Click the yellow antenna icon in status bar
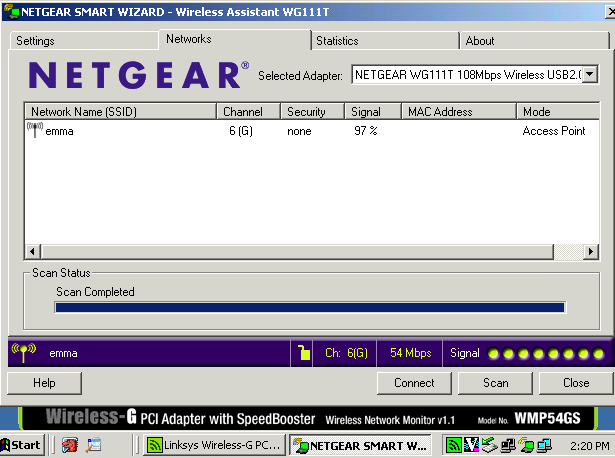The height and width of the screenshot is (458, 615). tap(24, 352)
